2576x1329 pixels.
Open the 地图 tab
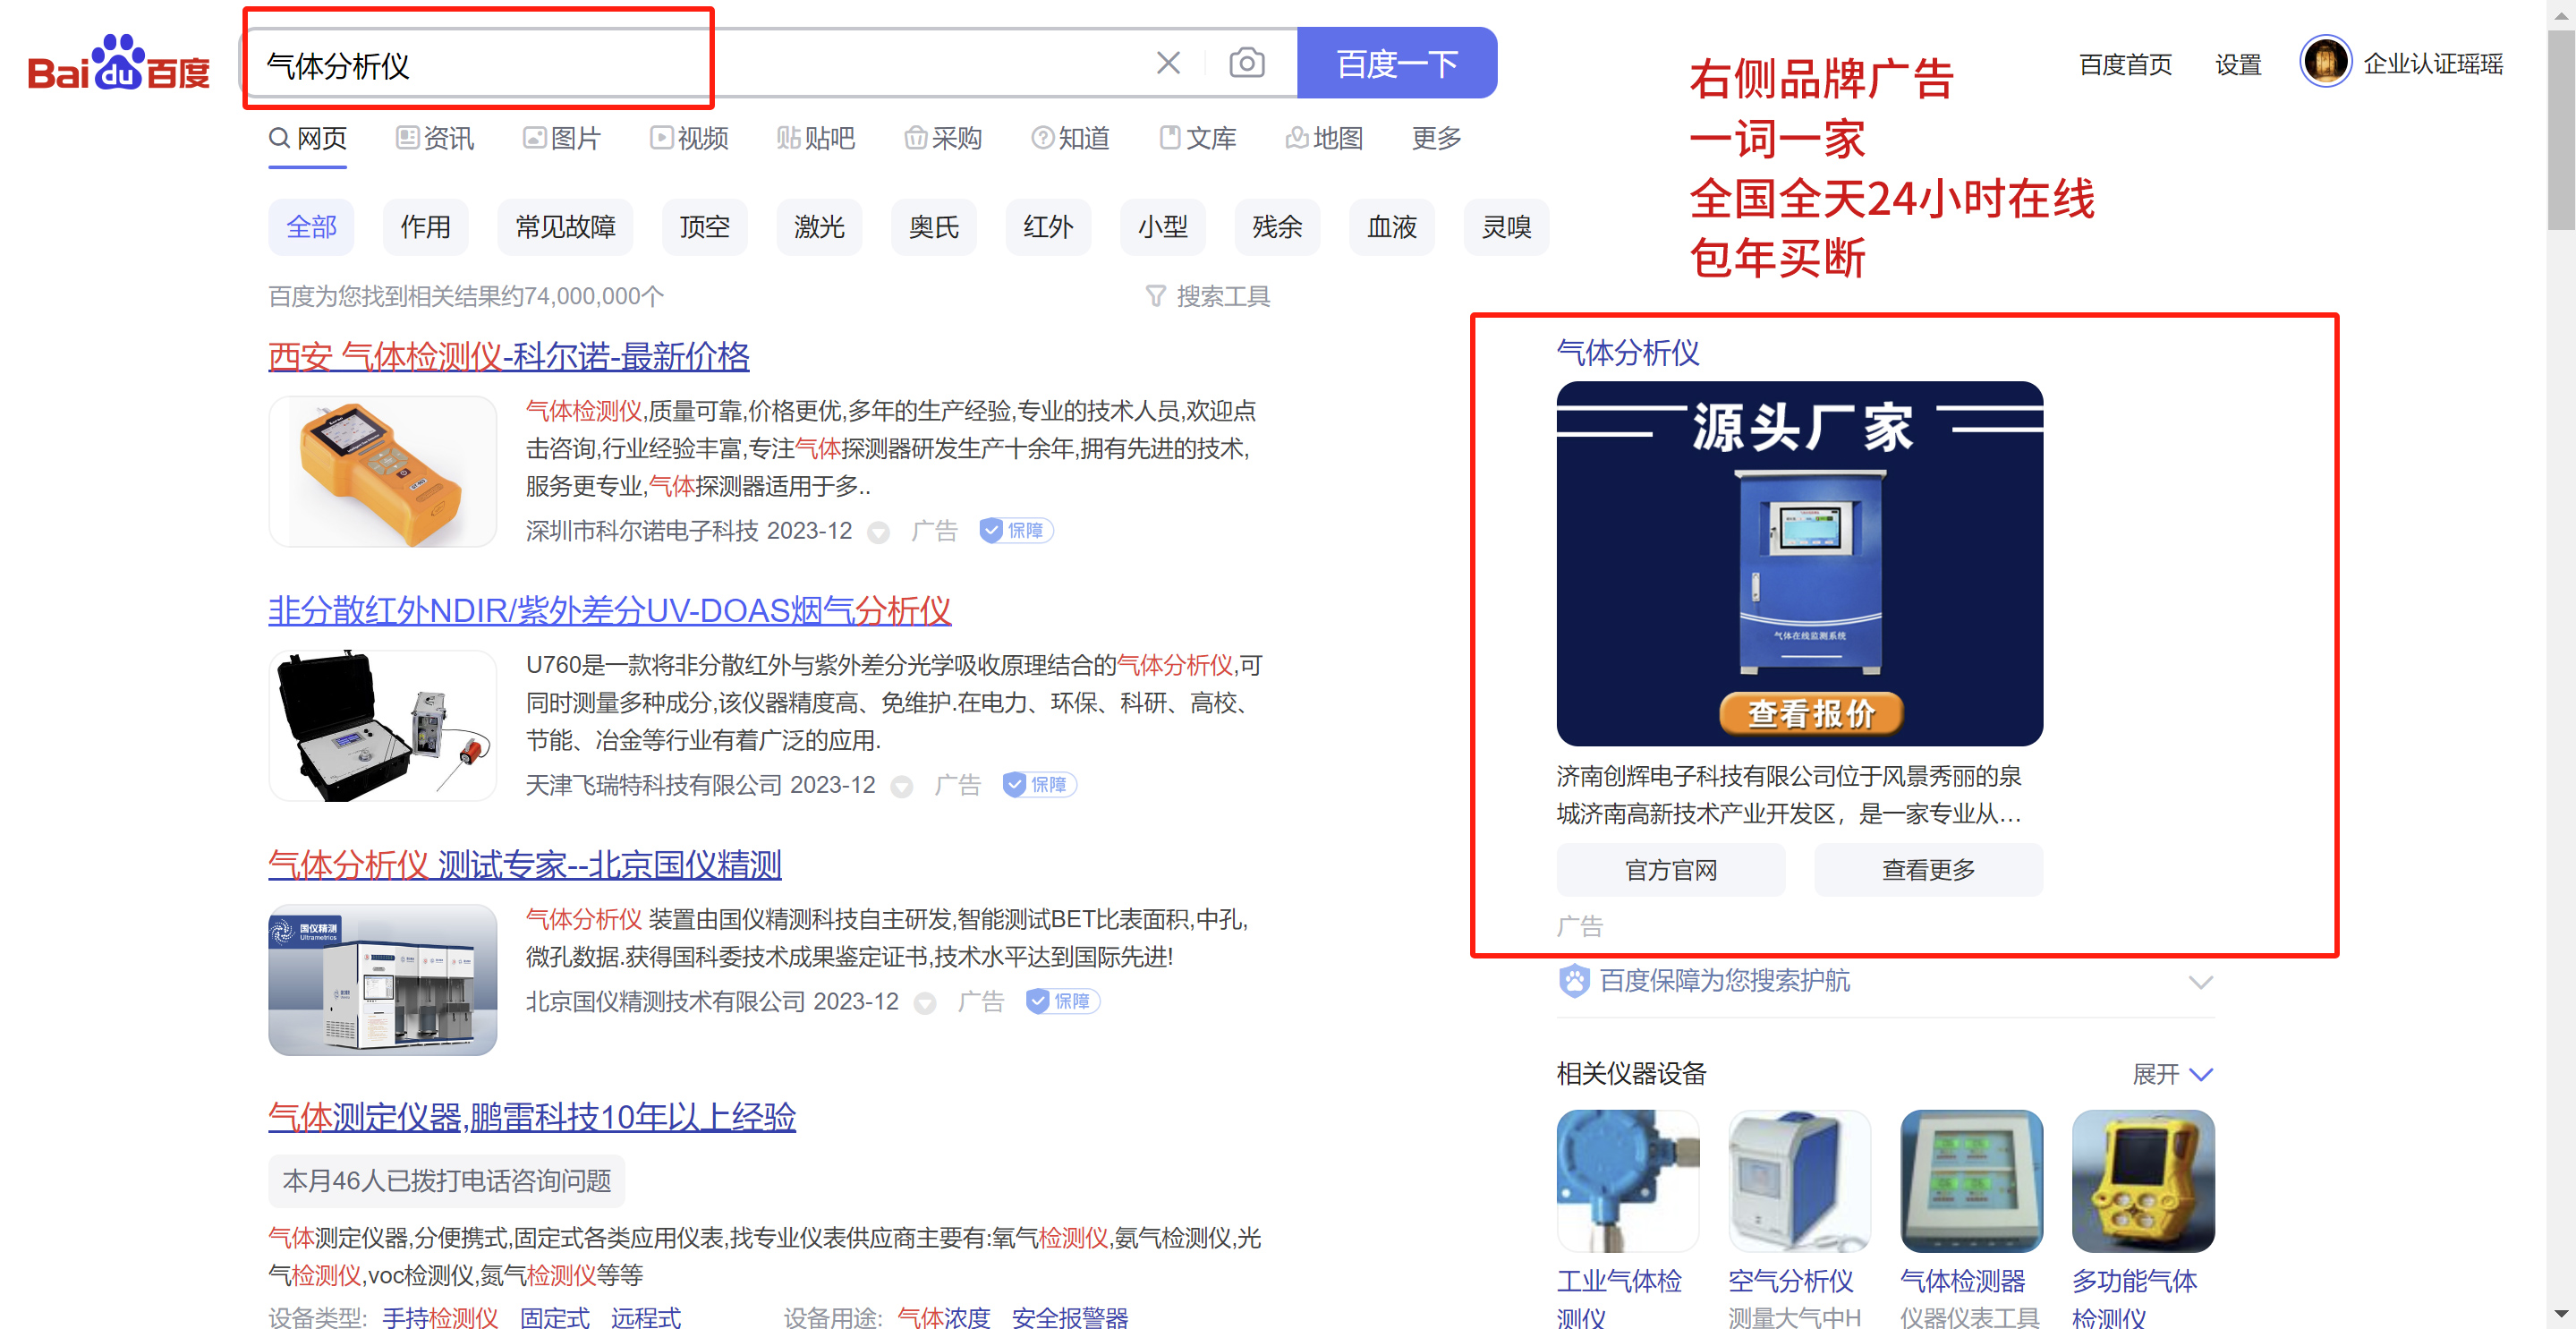coord(1324,138)
